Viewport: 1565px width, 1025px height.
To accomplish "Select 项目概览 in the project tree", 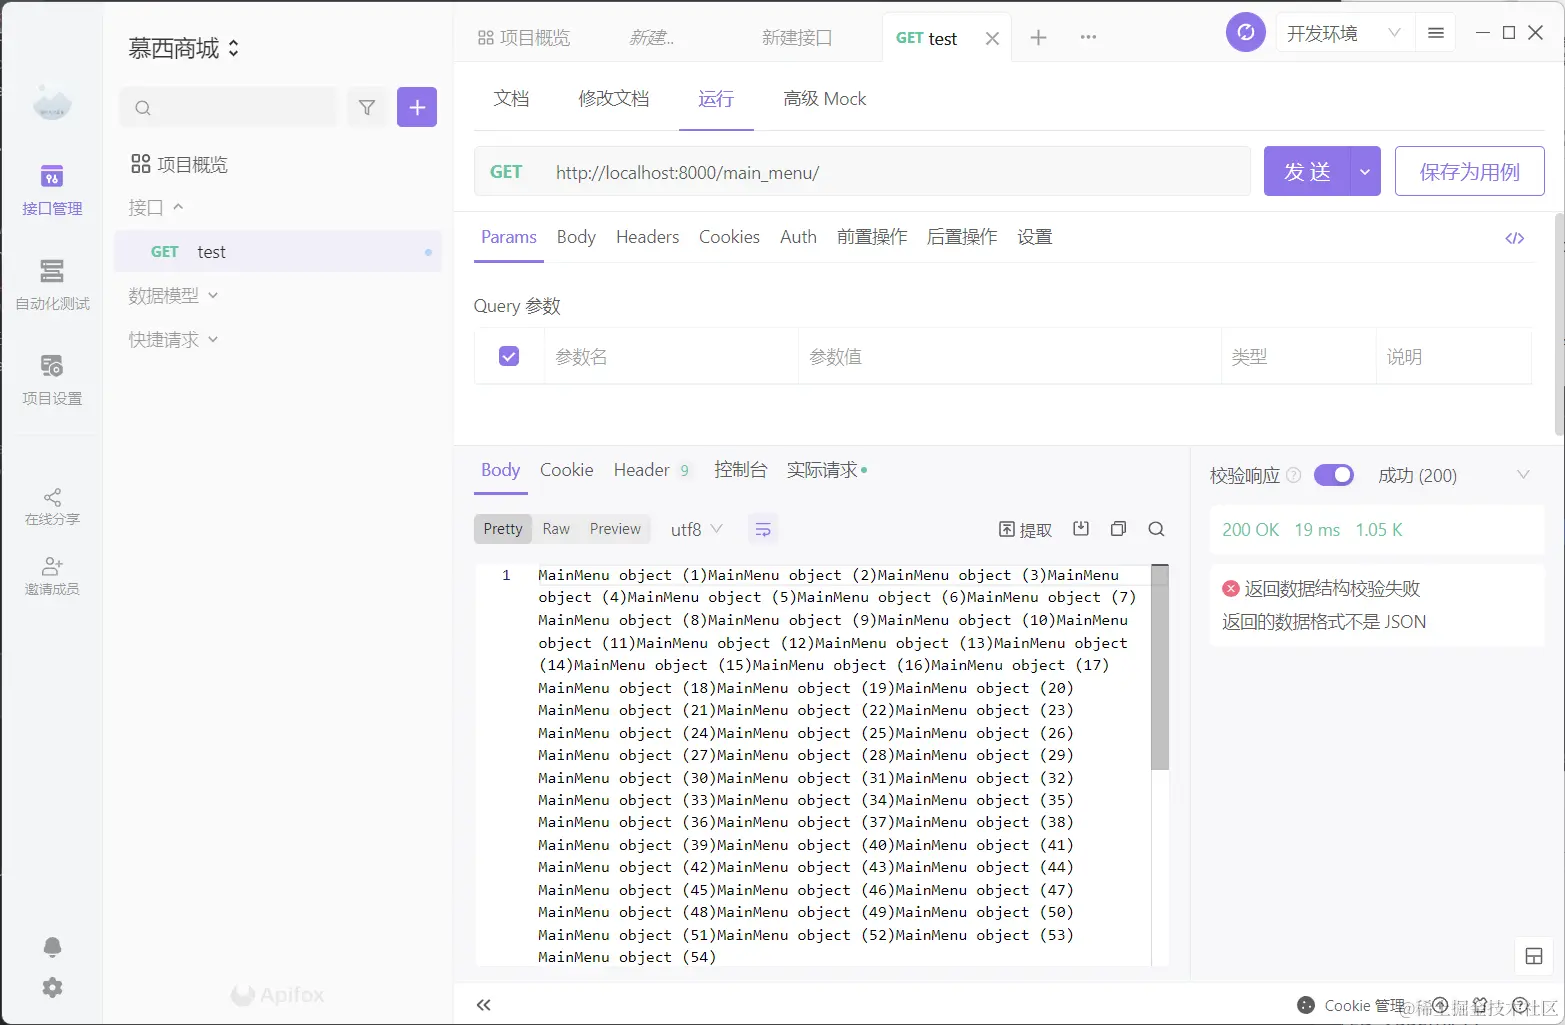I will coord(180,164).
